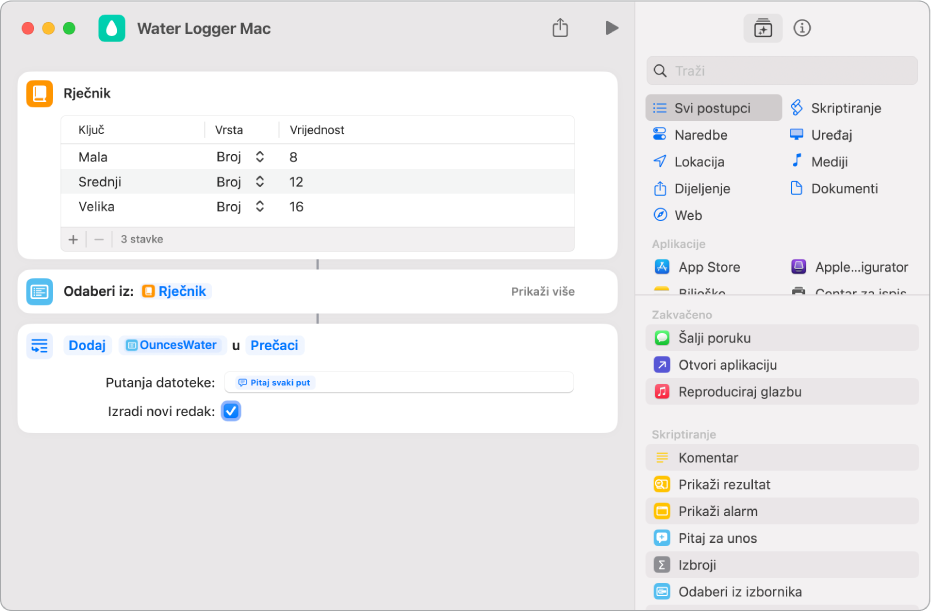This screenshot has width=931, height=612.
Task: Click the Putanja datoteke field
Action: pos(399,383)
